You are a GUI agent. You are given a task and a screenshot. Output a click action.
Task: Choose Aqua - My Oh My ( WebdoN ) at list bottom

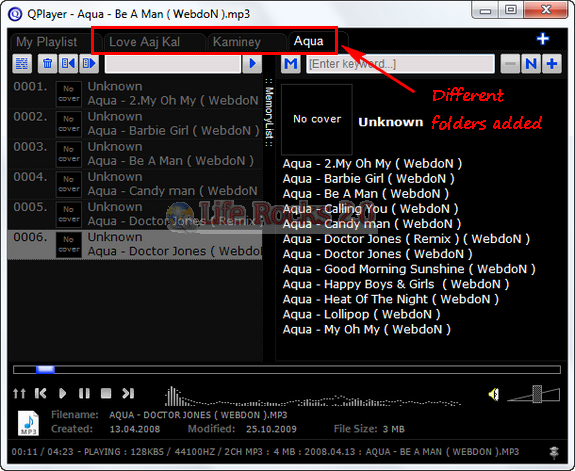point(367,329)
